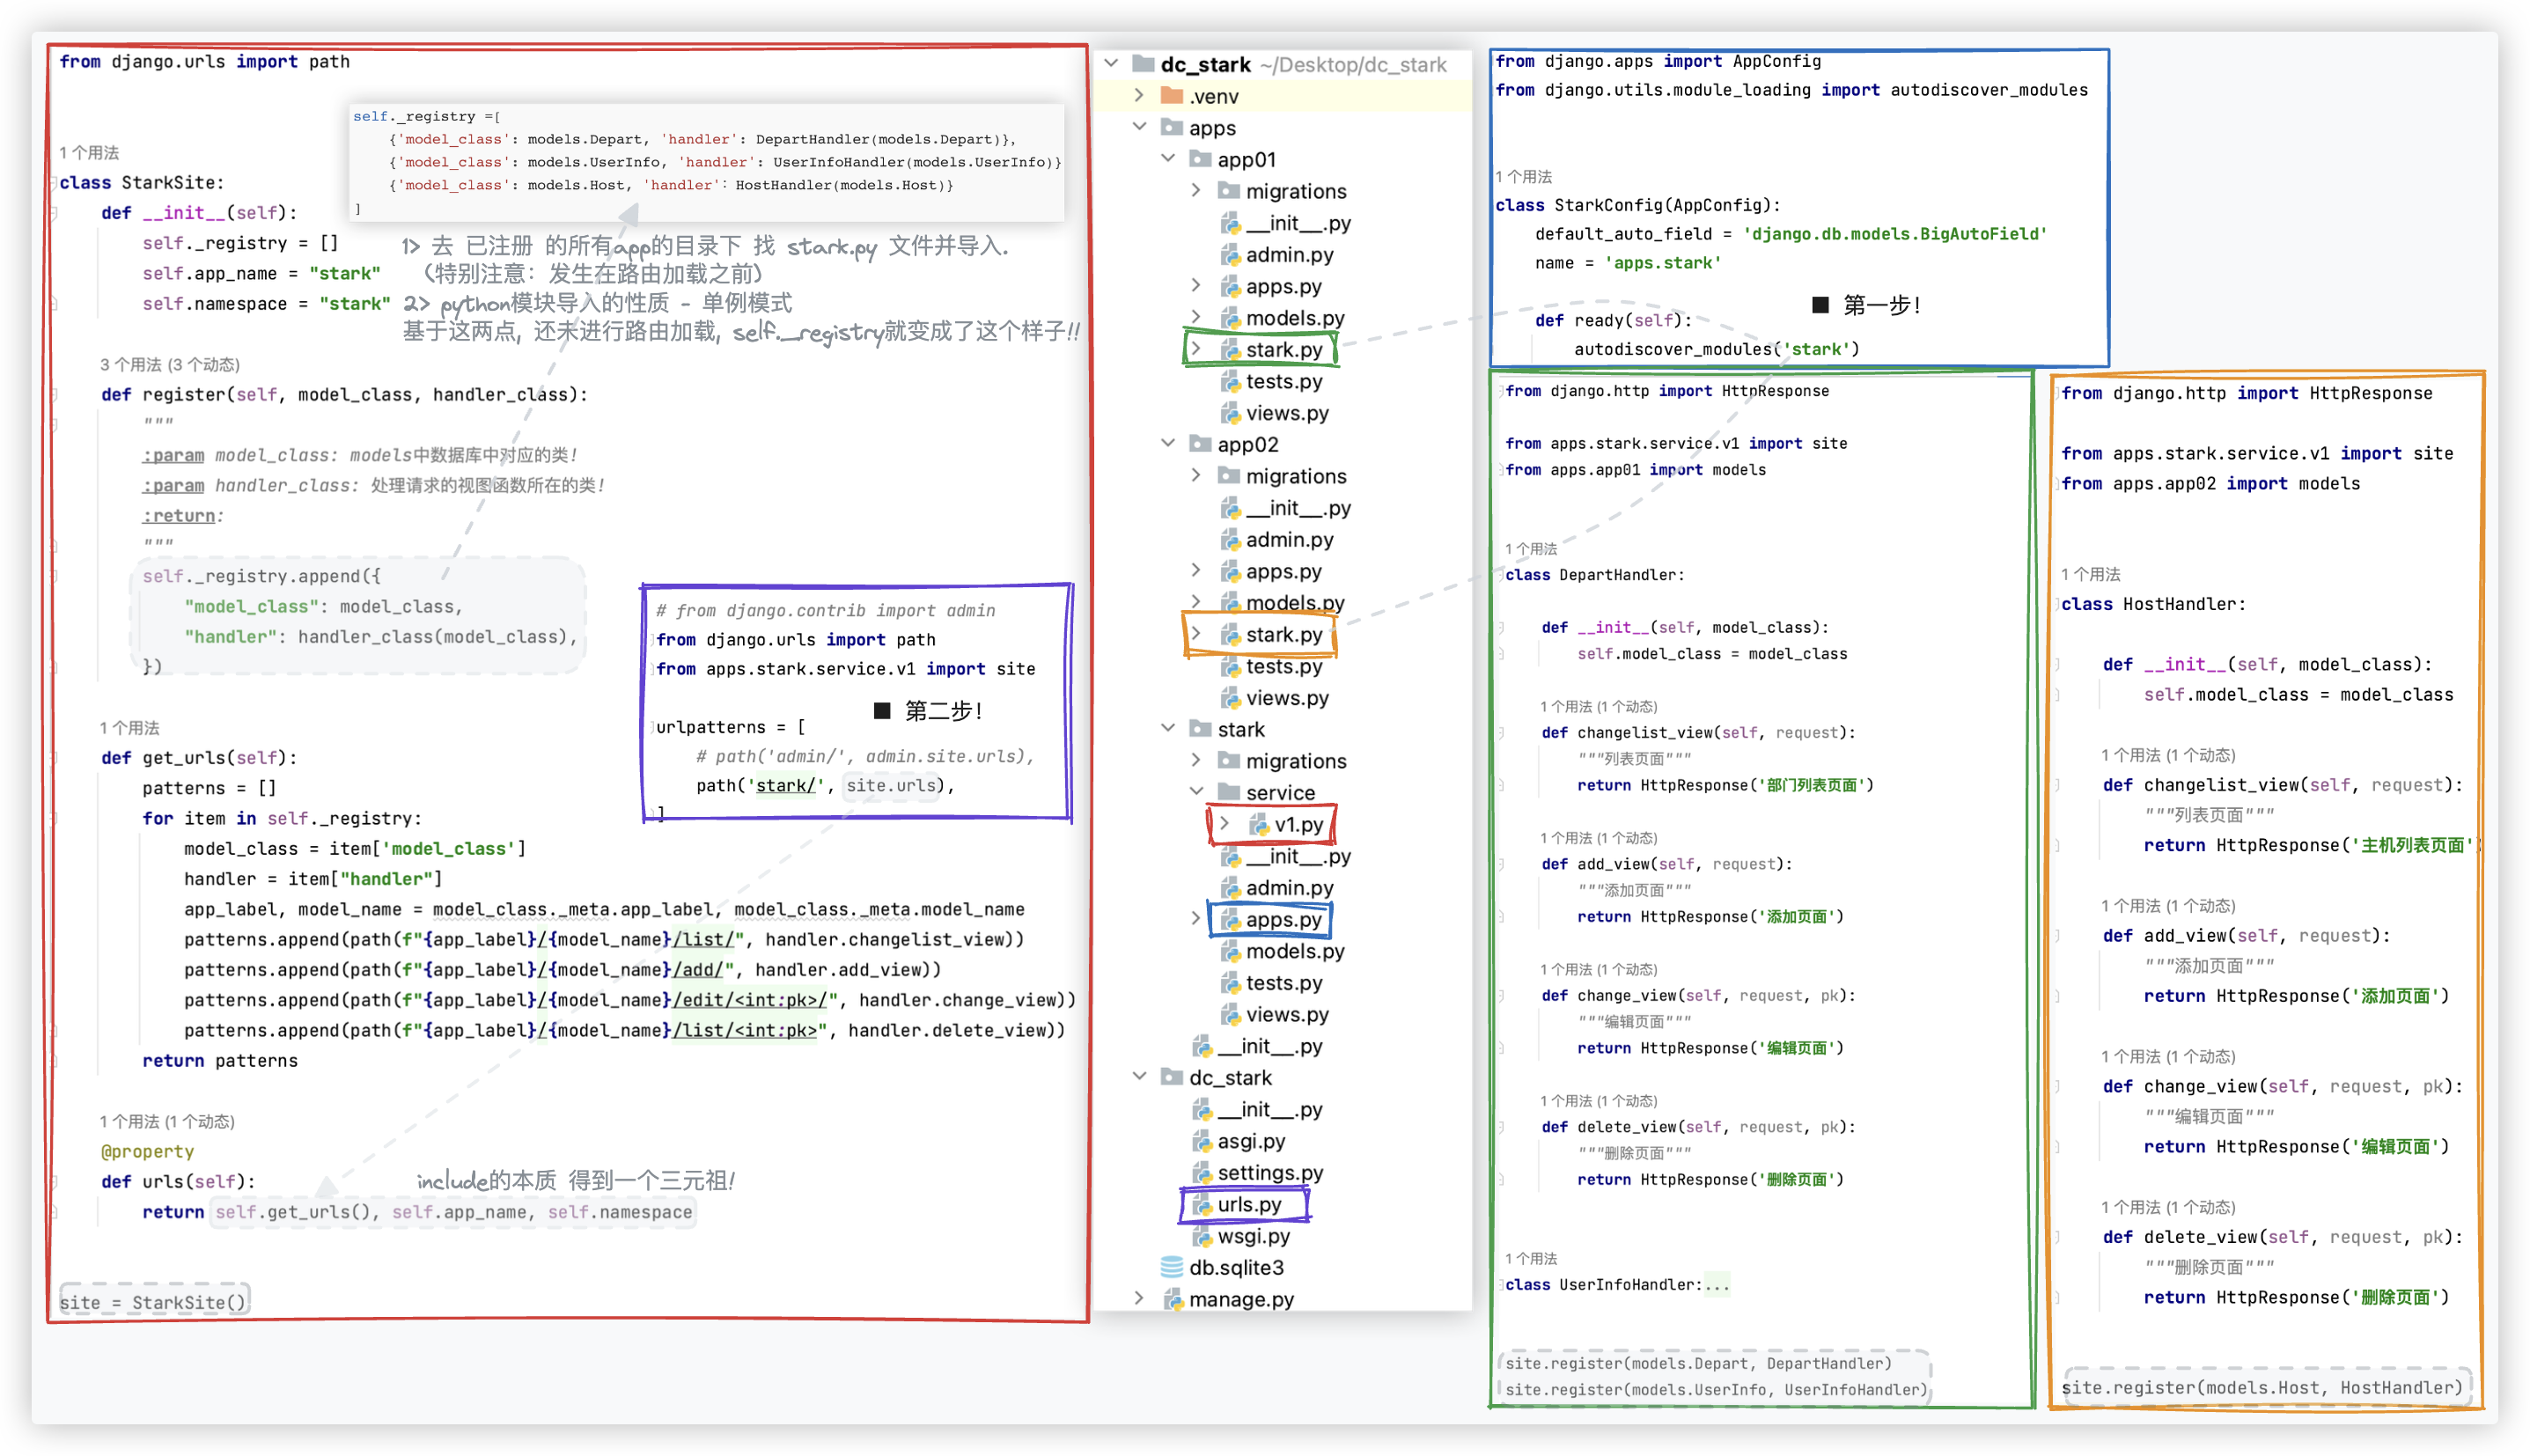Open stark.py file in app01

(1283, 349)
